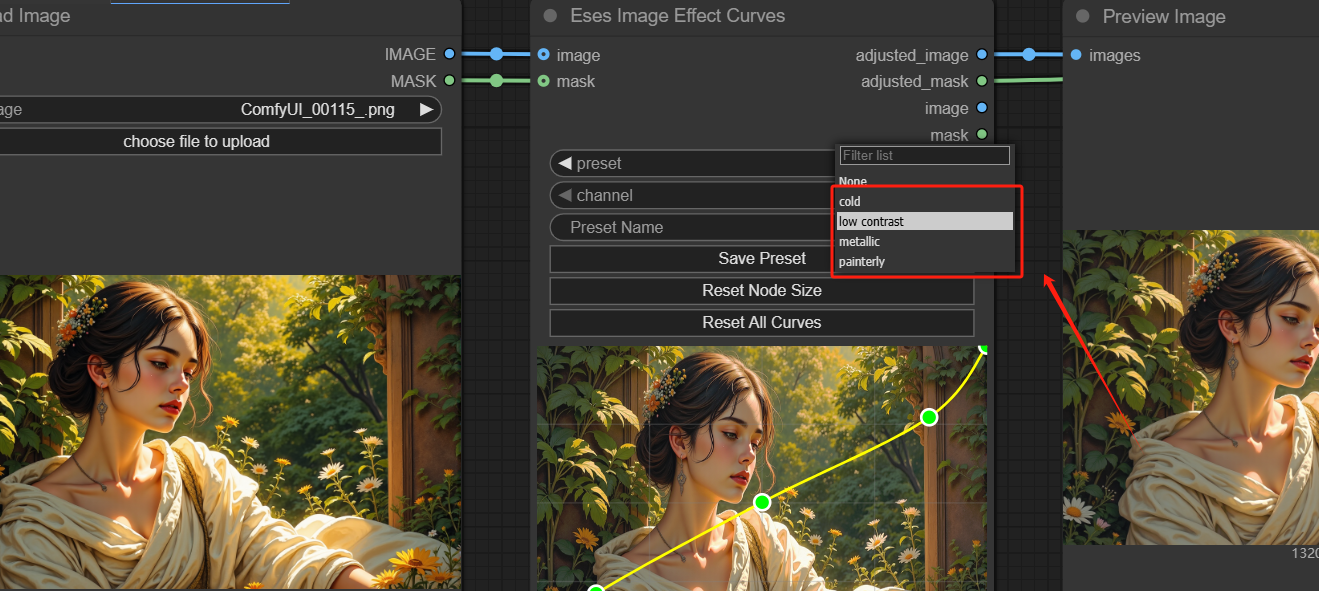Image resolution: width=1319 pixels, height=591 pixels.
Task: Select the bottom-left curve control point
Action: 595,587
